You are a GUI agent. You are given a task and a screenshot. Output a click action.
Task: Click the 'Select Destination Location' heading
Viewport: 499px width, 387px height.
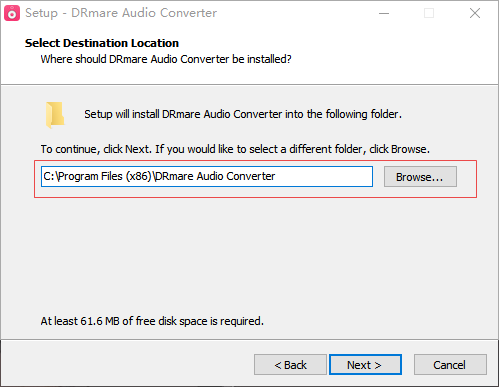[102, 43]
